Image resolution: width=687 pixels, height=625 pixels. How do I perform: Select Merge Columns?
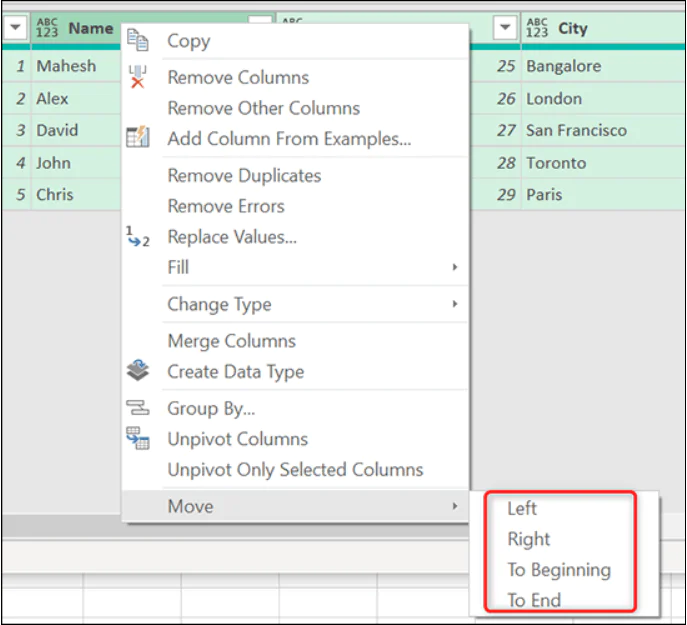pyautogui.click(x=295, y=341)
